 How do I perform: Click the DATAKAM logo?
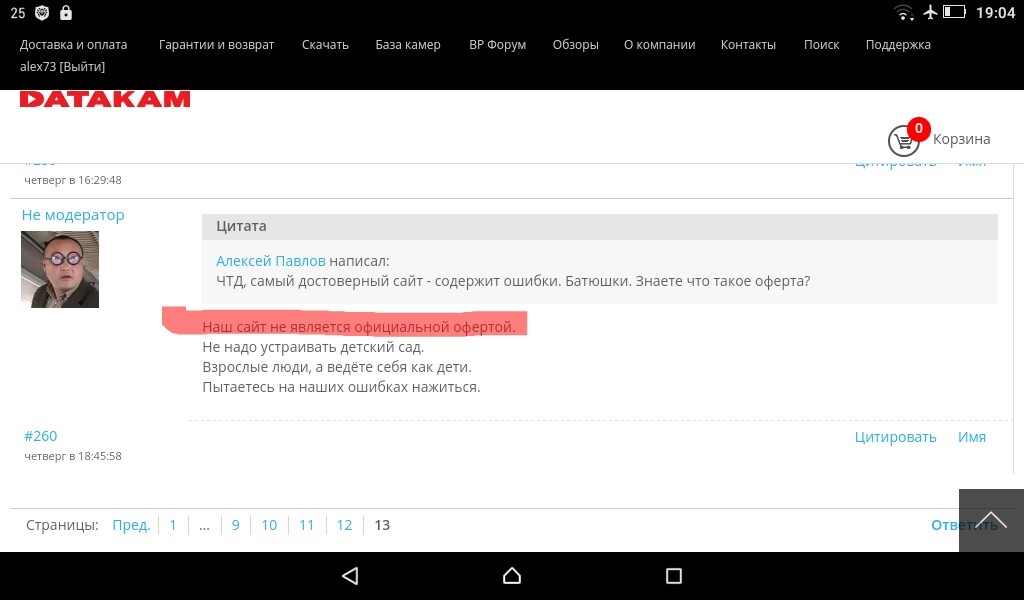105,99
